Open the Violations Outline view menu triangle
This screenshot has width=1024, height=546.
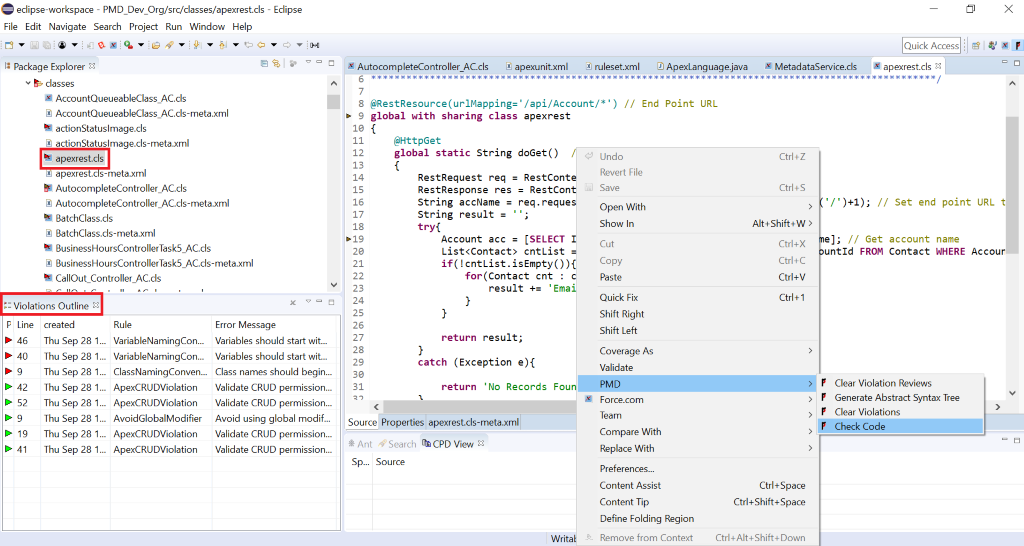(308, 301)
